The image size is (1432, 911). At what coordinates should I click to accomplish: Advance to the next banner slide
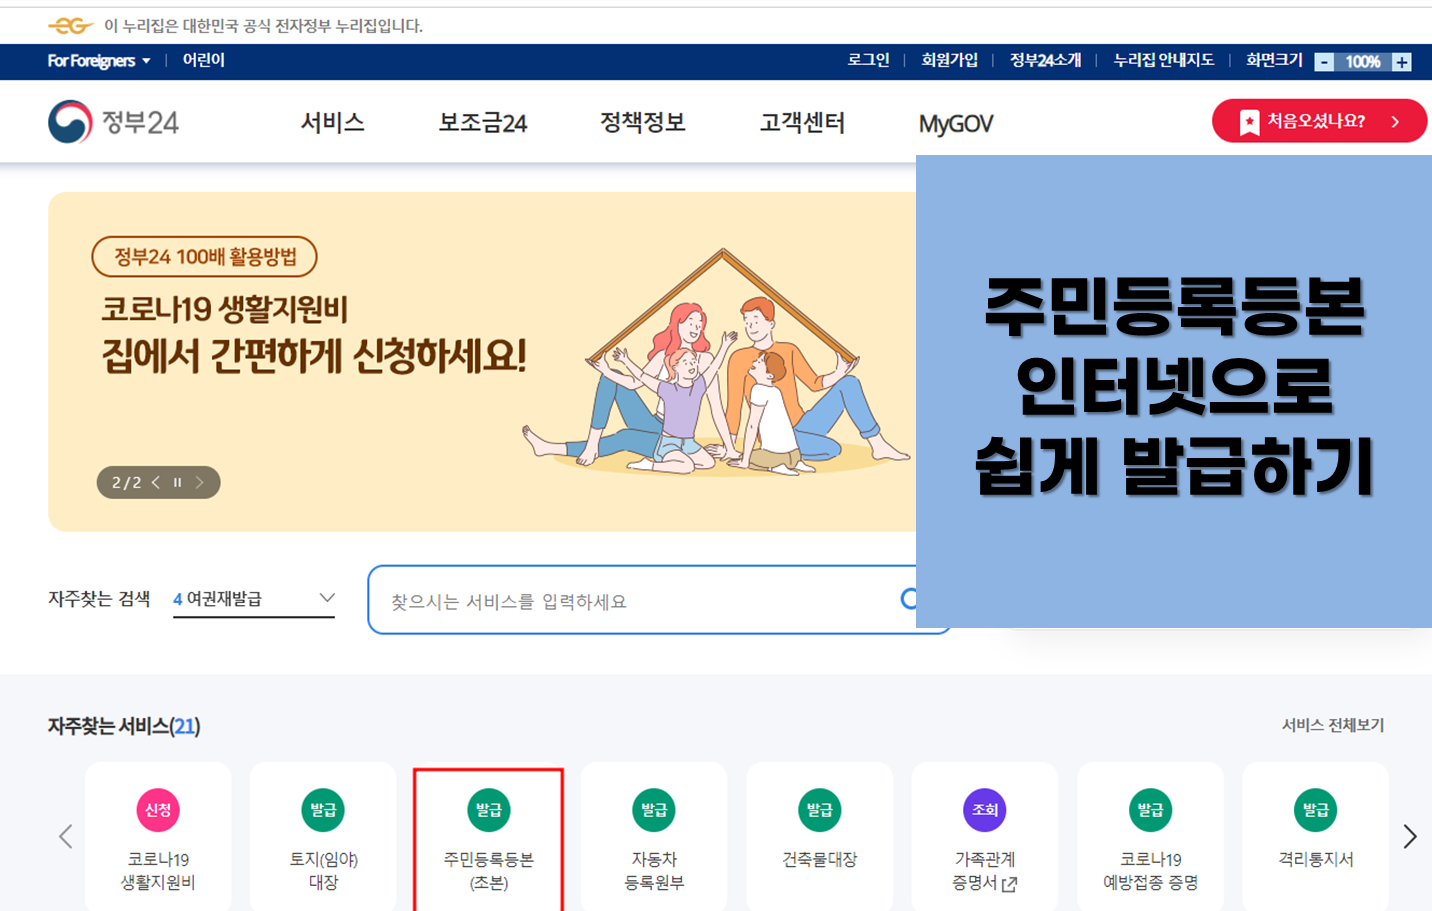[199, 482]
